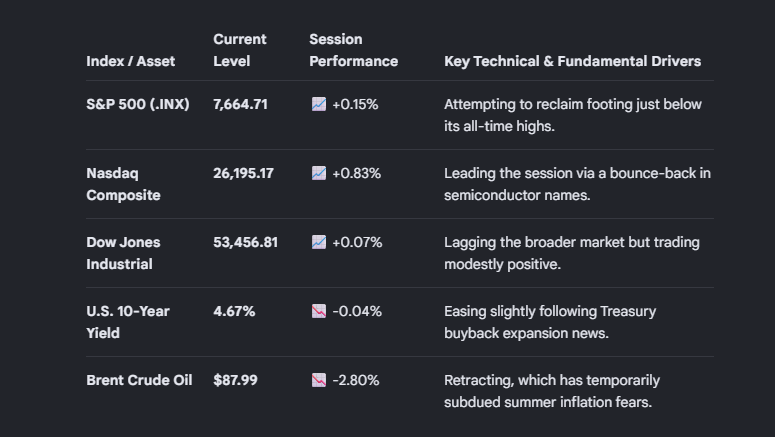Click the S&P 500 upward chart icon
Screen dimensions: 775x437
click(319, 104)
